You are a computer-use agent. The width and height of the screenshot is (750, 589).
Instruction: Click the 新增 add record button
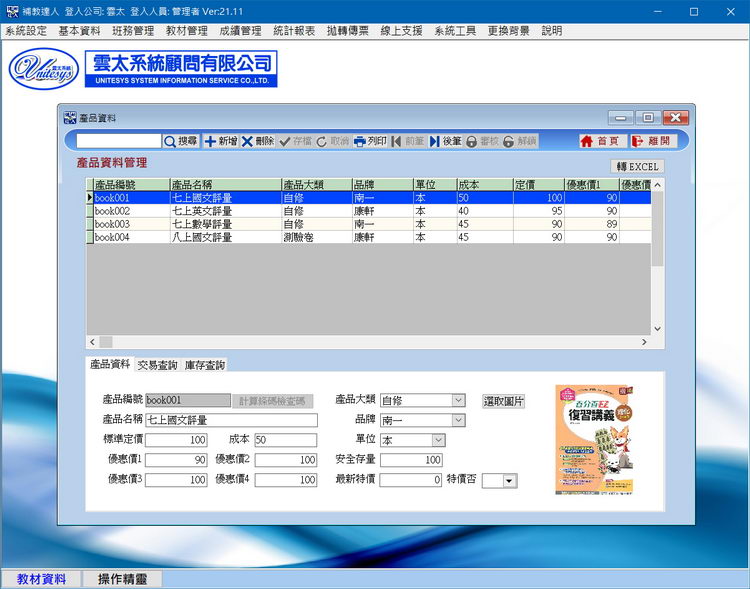point(221,141)
